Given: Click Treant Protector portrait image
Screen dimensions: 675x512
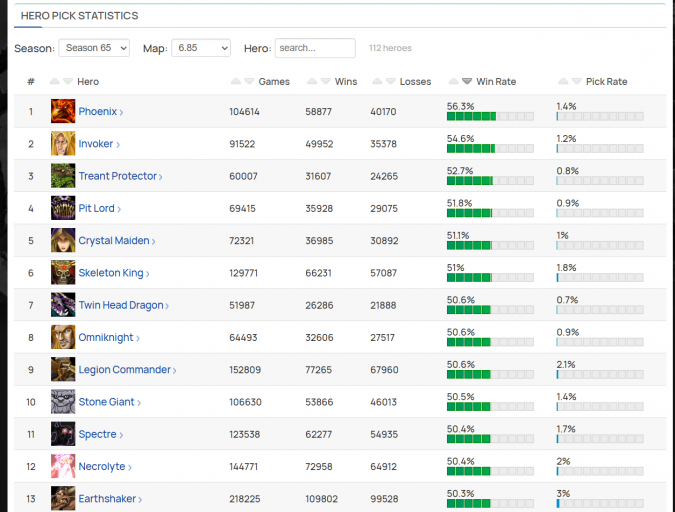Looking at the screenshot, I should click(x=63, y=176).
